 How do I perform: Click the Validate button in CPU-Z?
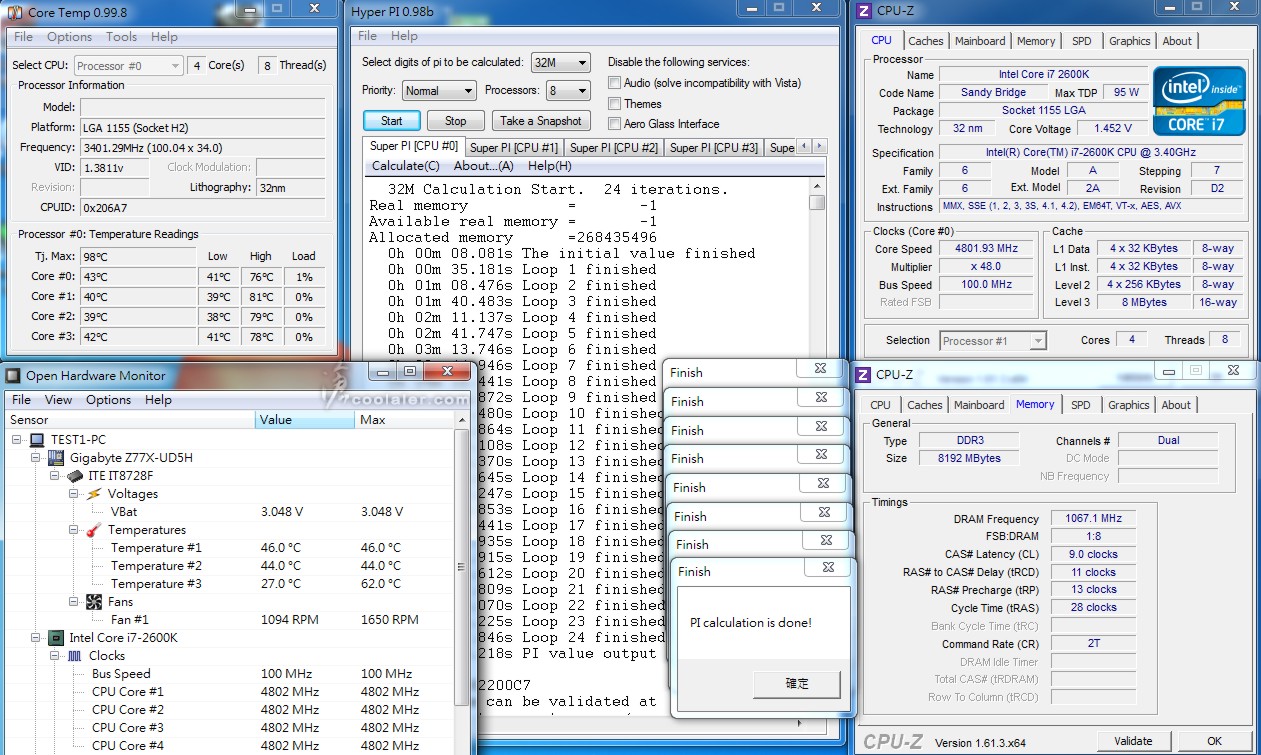click(1132, 741)
